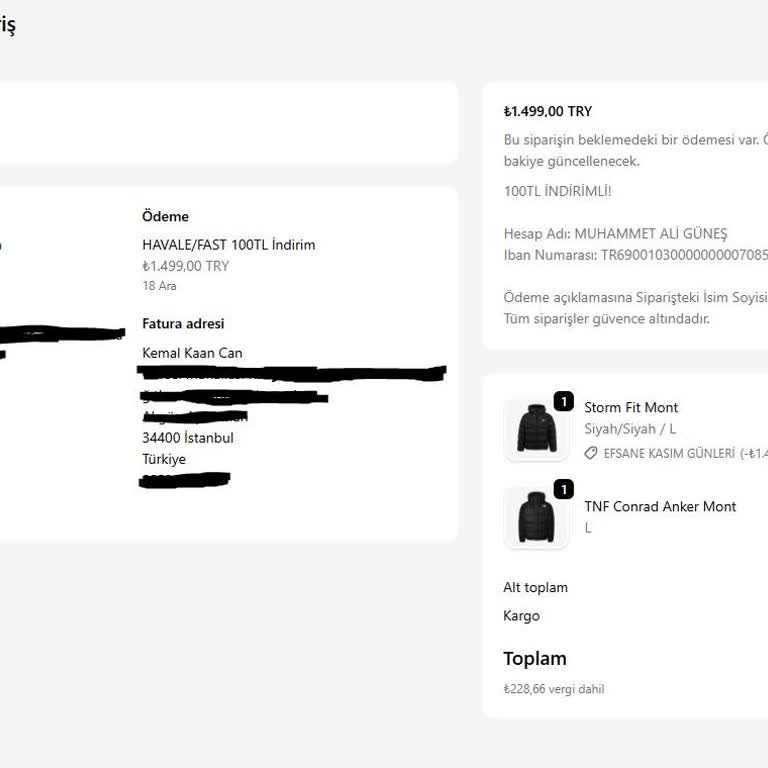This screenshot has height=768, width=768.
Task: Click the Storm Fit Mont jacket thumbnail
Action: coord(536,431)
